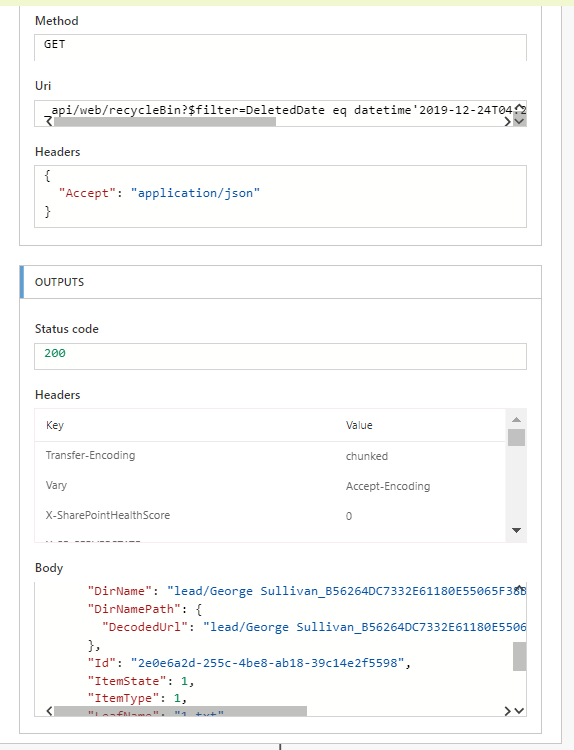Image resolution: width=574 pixels, height=750 pixels.
Task: Click the output headers table scroll down arrow
Action: [516, 530]
